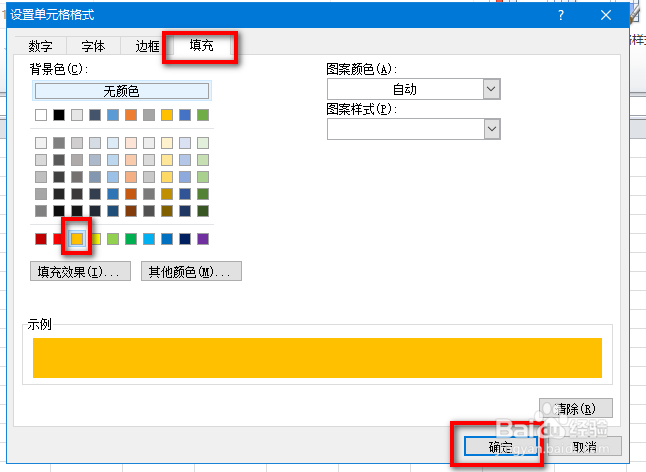Screen dimensions: 646x472
Task: Select the gold swatch in top theme row
Action: (167, 115)
